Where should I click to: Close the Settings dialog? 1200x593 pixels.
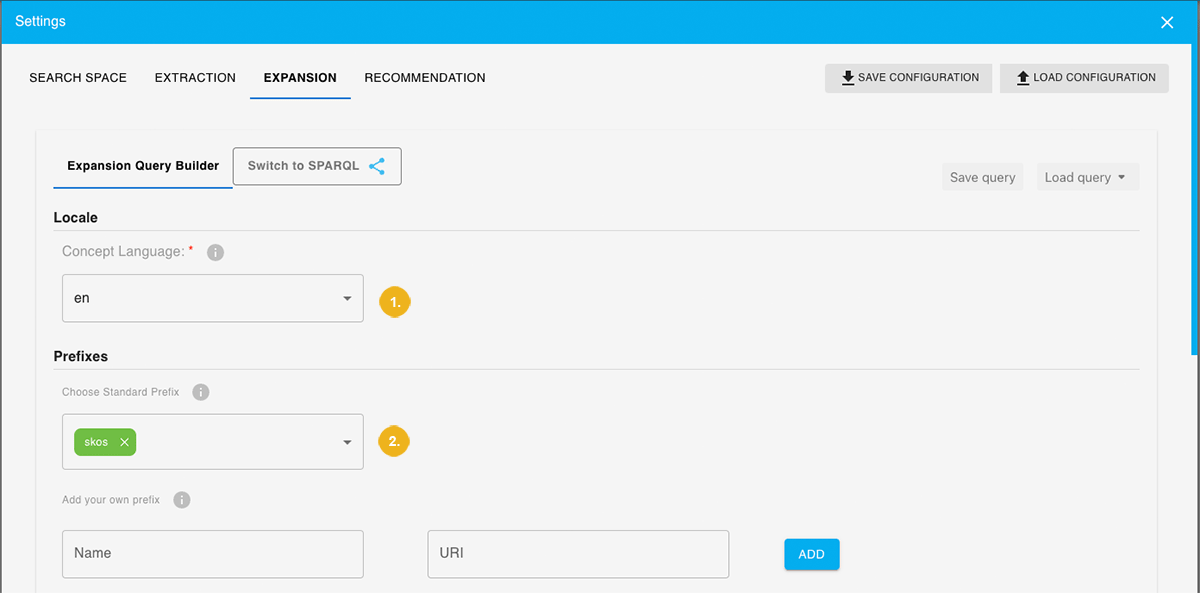coord(1167,21)
